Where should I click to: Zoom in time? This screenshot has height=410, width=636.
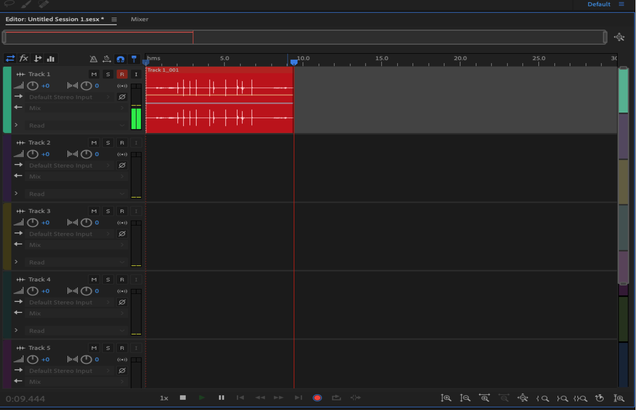tap(484, 398)
